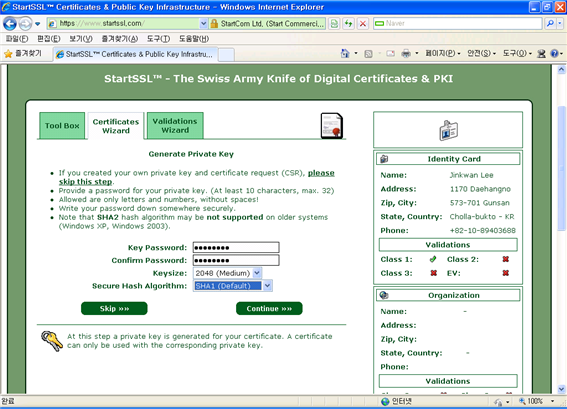Image resolution: width=567 pixels, height=409 pixels.
Task: Open the 도움말(H) menu
Action: (194, 39)
